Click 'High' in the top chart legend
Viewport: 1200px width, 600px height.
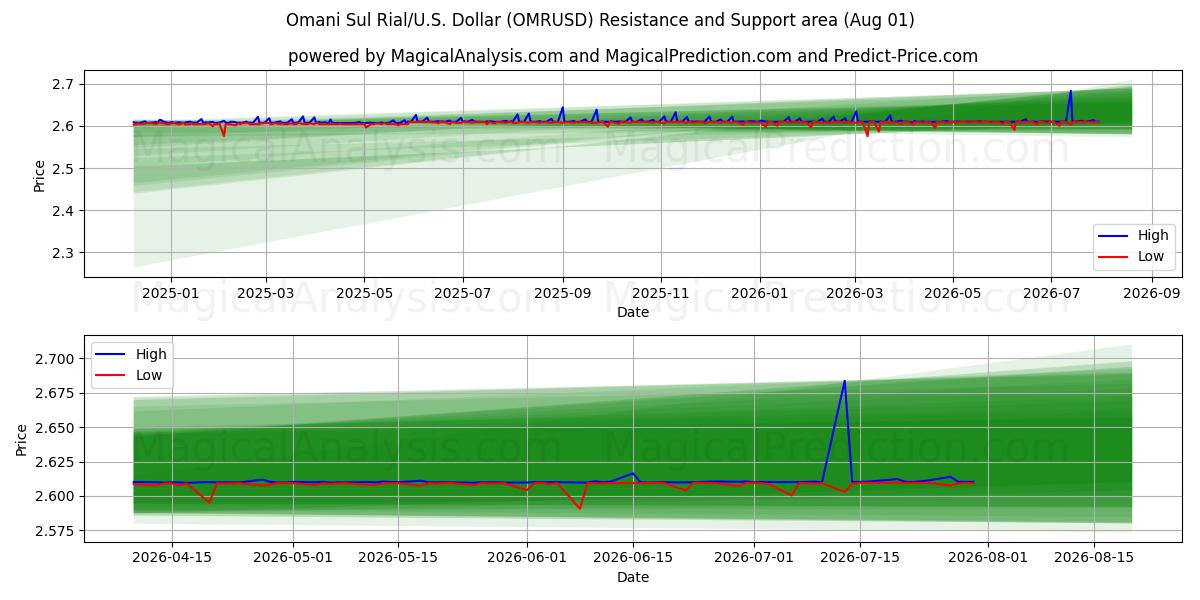coord(1153,236)
